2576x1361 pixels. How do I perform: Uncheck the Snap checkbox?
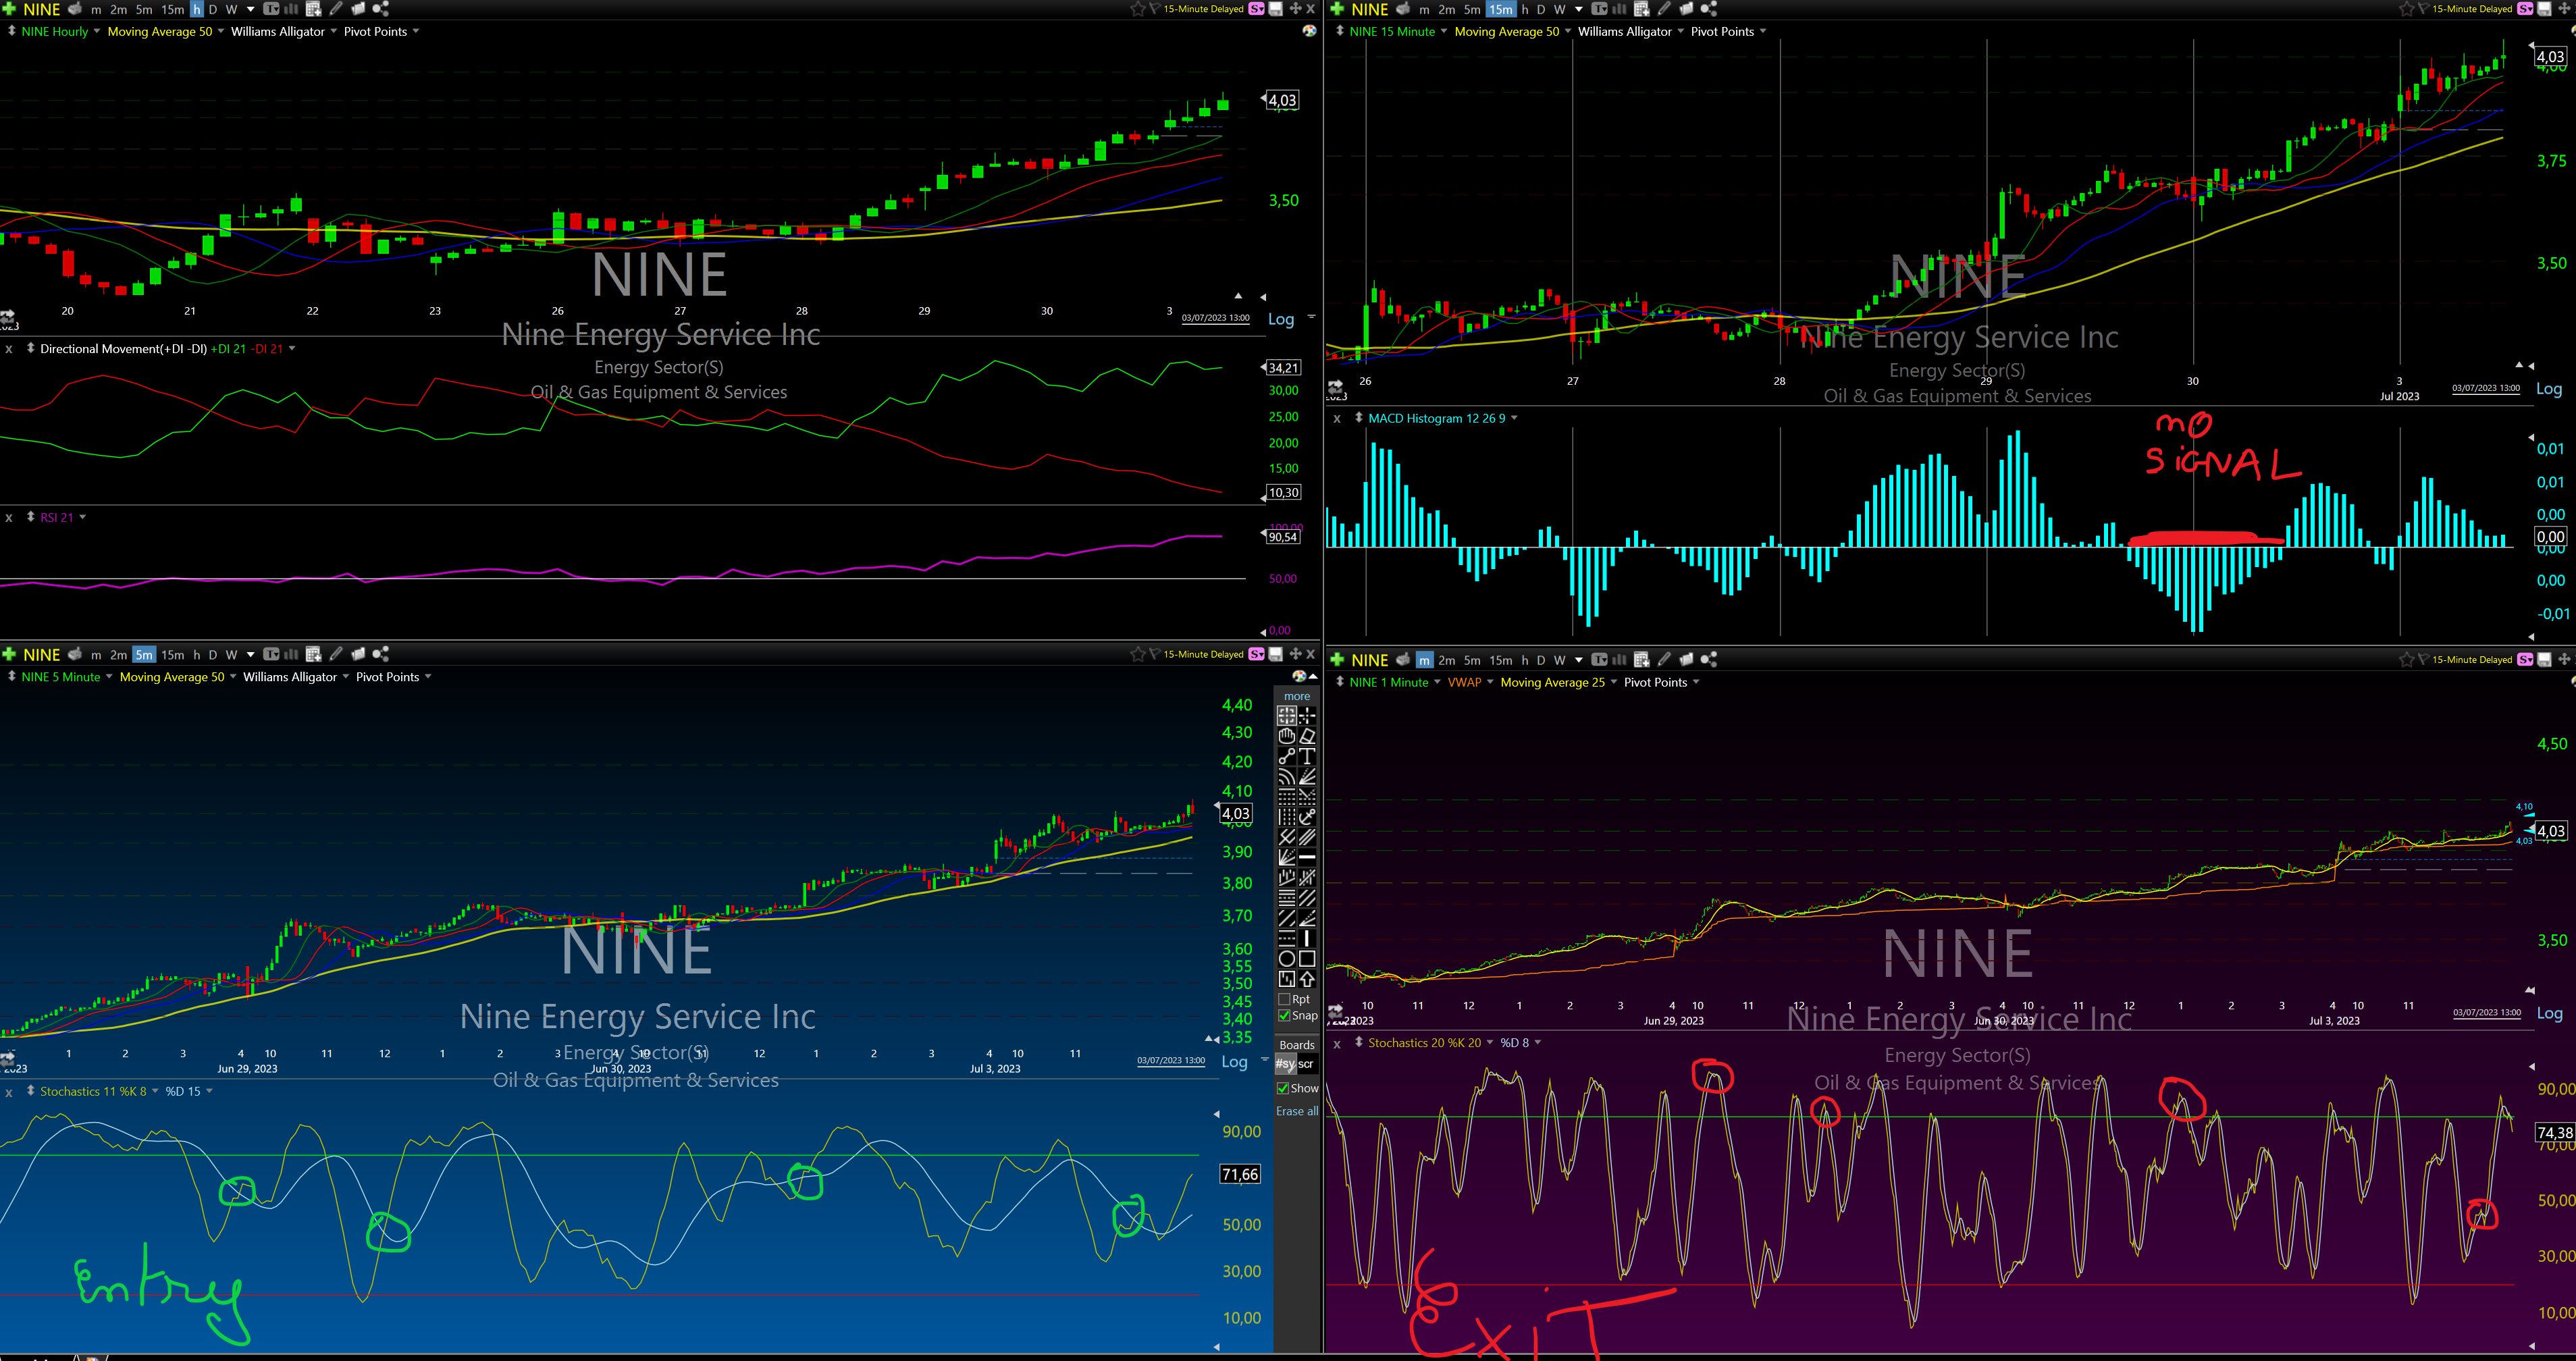click(1285, 1015)
